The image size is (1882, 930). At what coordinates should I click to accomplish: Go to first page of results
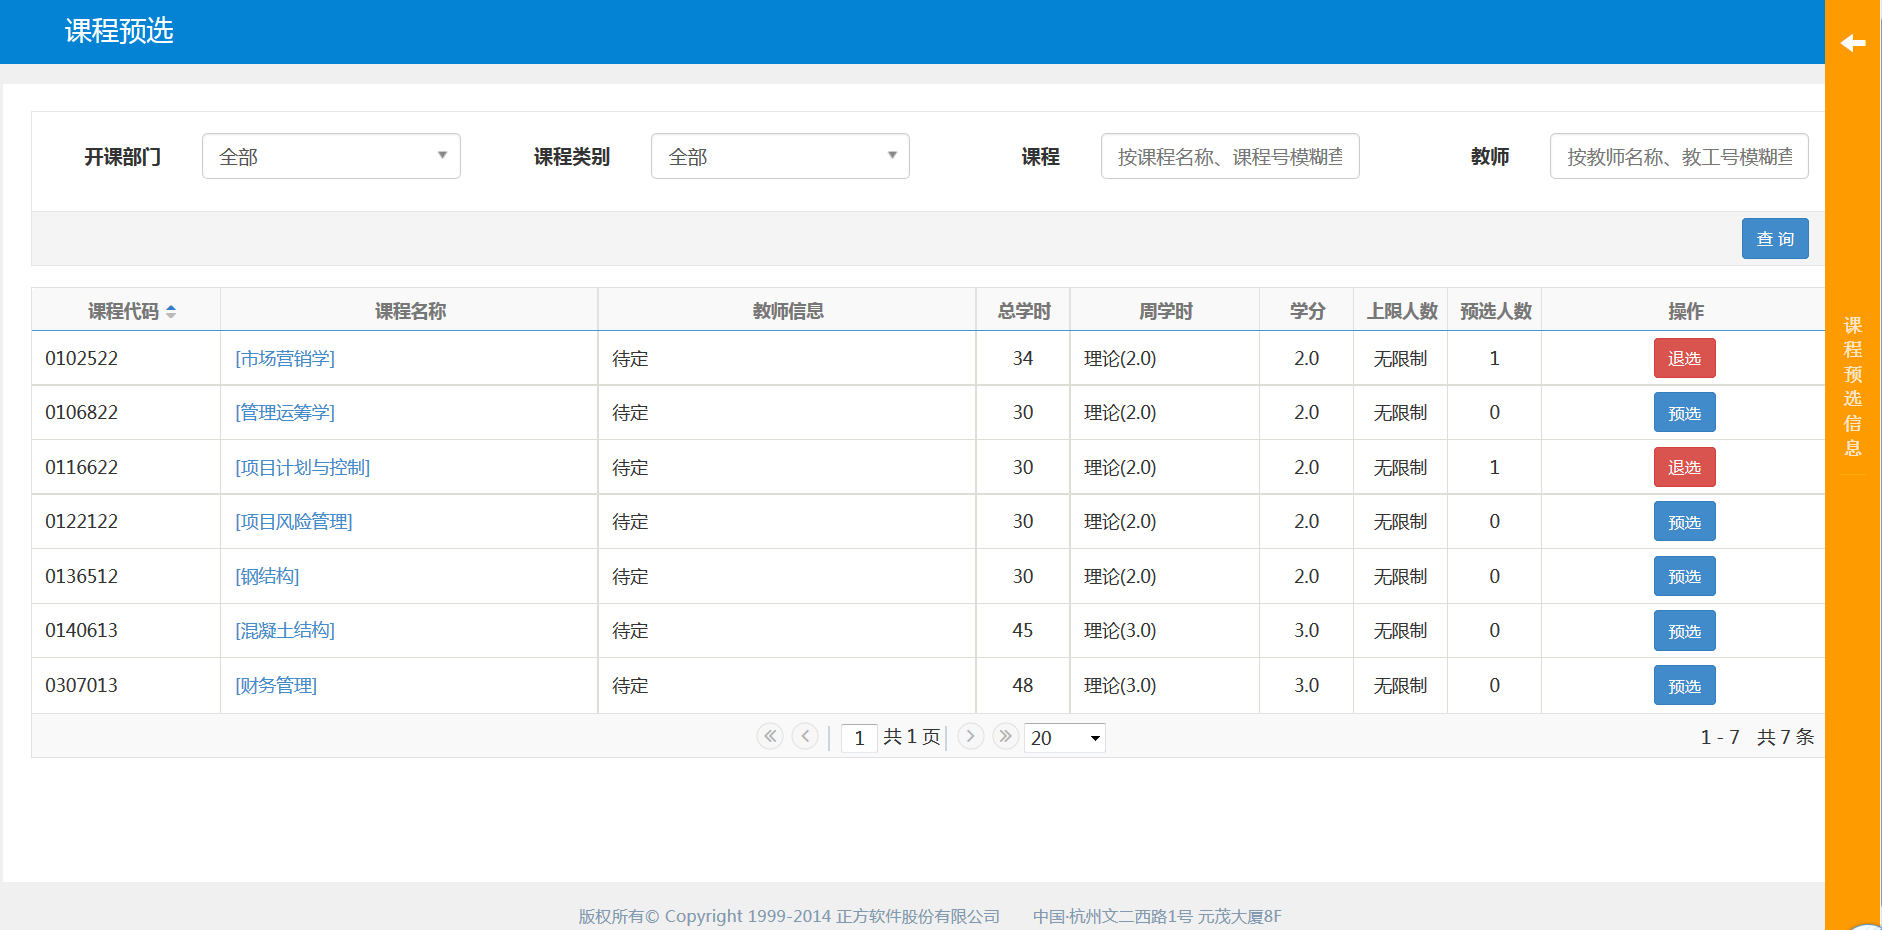(x=769, y=737)
